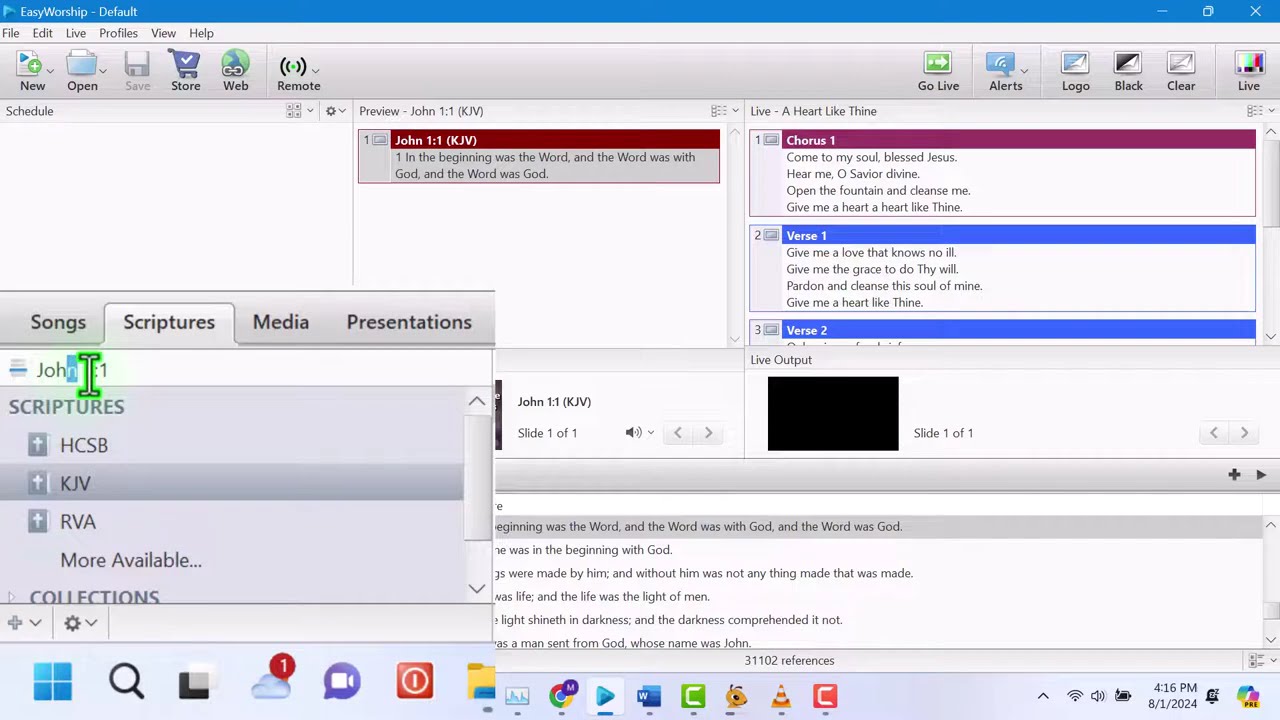The image size is (1280, 720).
Task: Open the Profiles menu
Action: coord(118,33)
